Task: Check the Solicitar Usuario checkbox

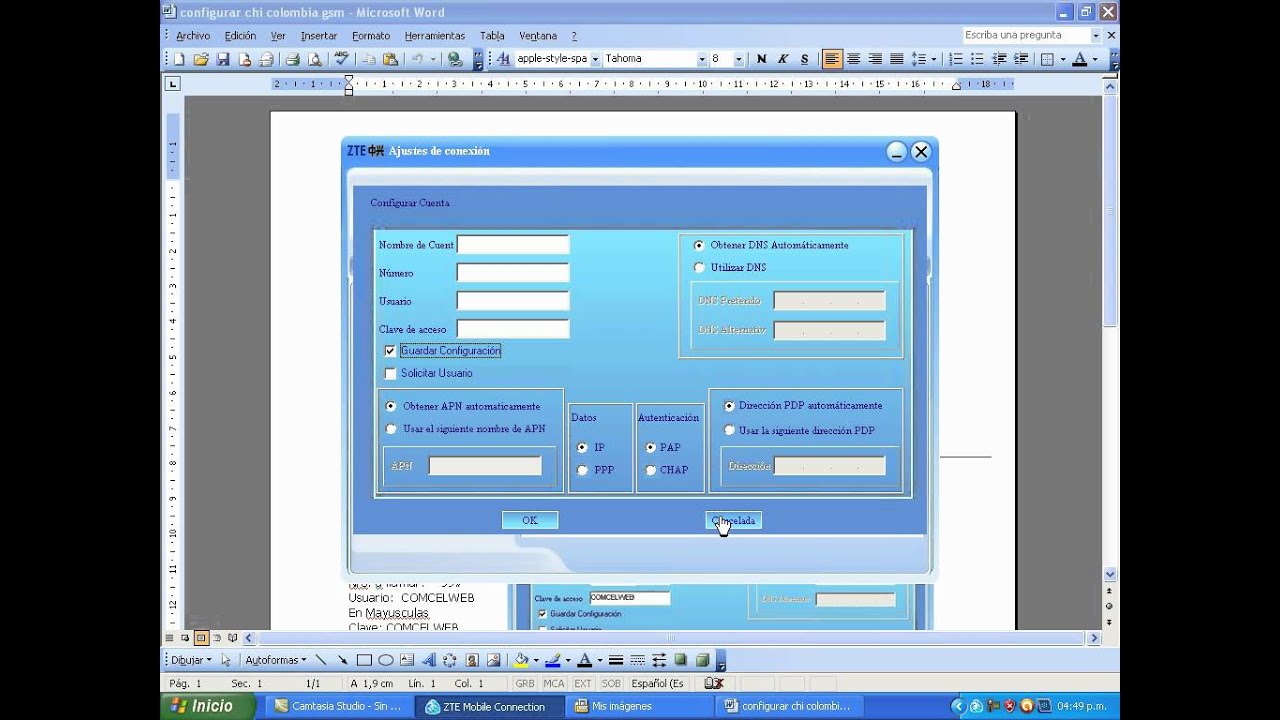Action: tap(390, 373)
